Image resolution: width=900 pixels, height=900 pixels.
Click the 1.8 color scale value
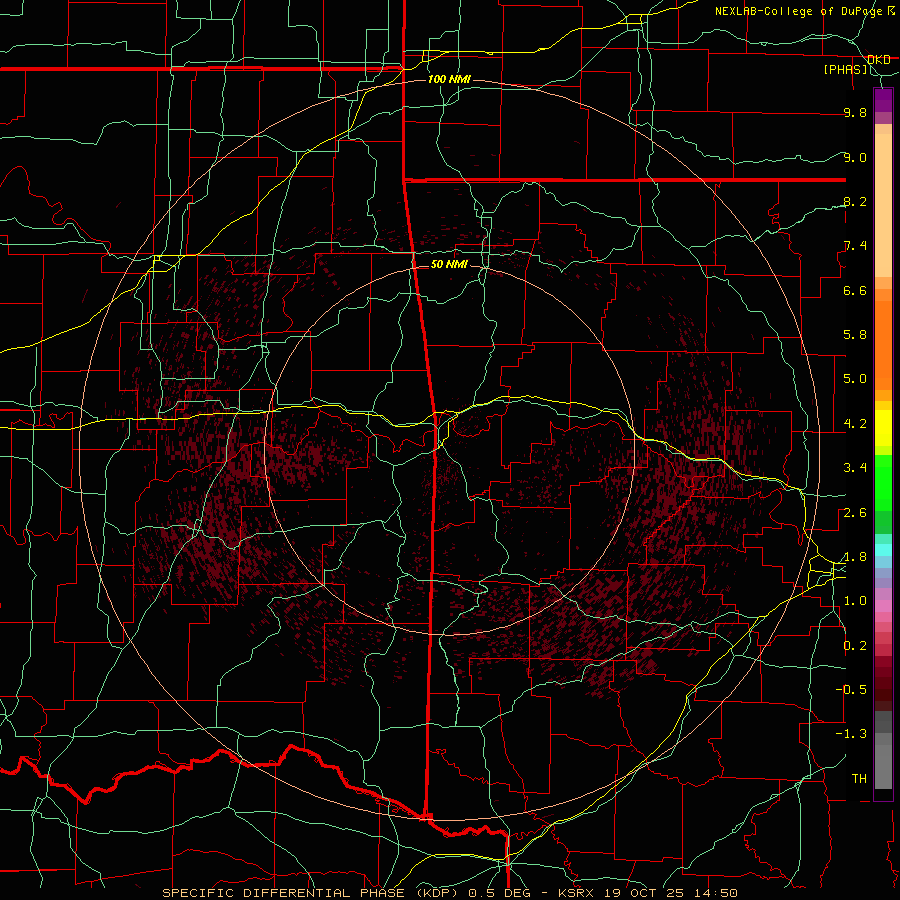click(855, 557)
